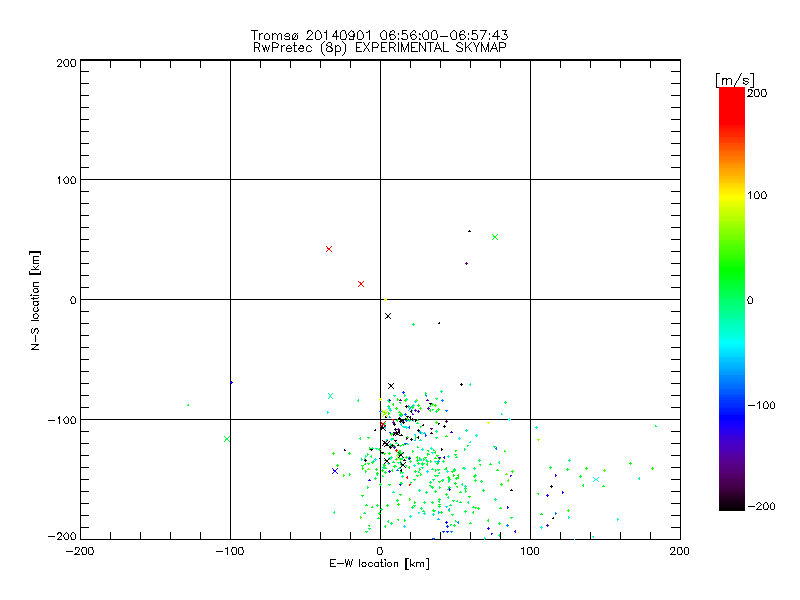Viewport: 800px width, 600px height.
Task: Click the red X marker nearest the plot center
Action: pyautogui.click(x=361, y=284)
